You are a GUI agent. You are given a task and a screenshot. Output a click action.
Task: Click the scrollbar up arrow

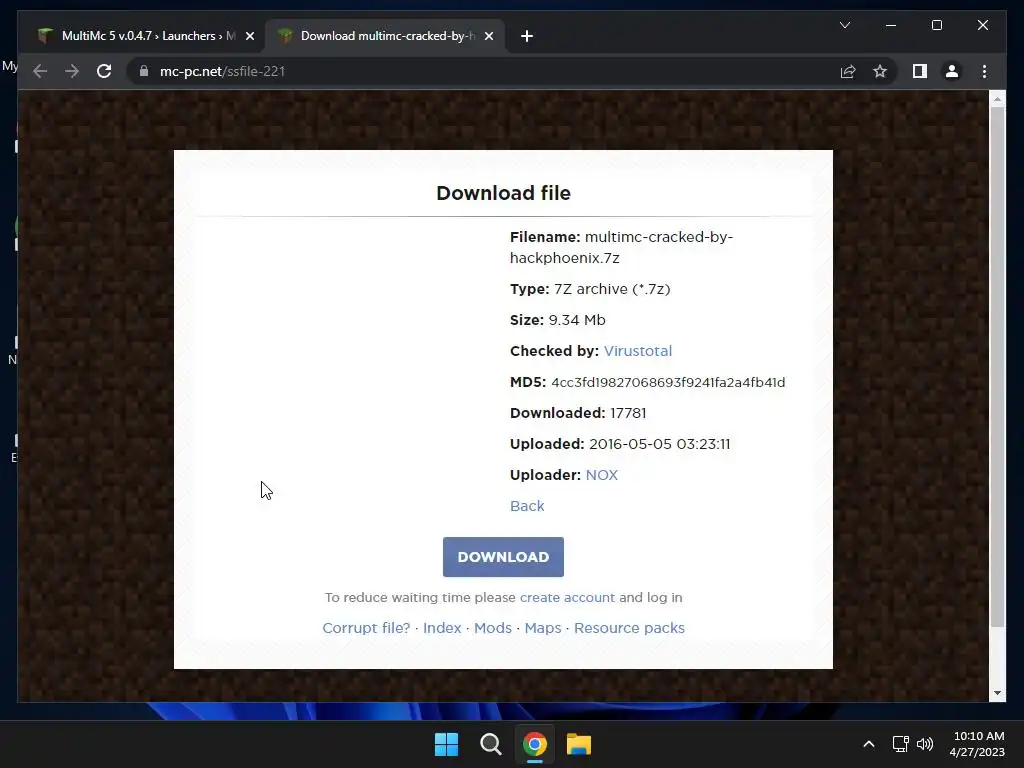(997, 99)
